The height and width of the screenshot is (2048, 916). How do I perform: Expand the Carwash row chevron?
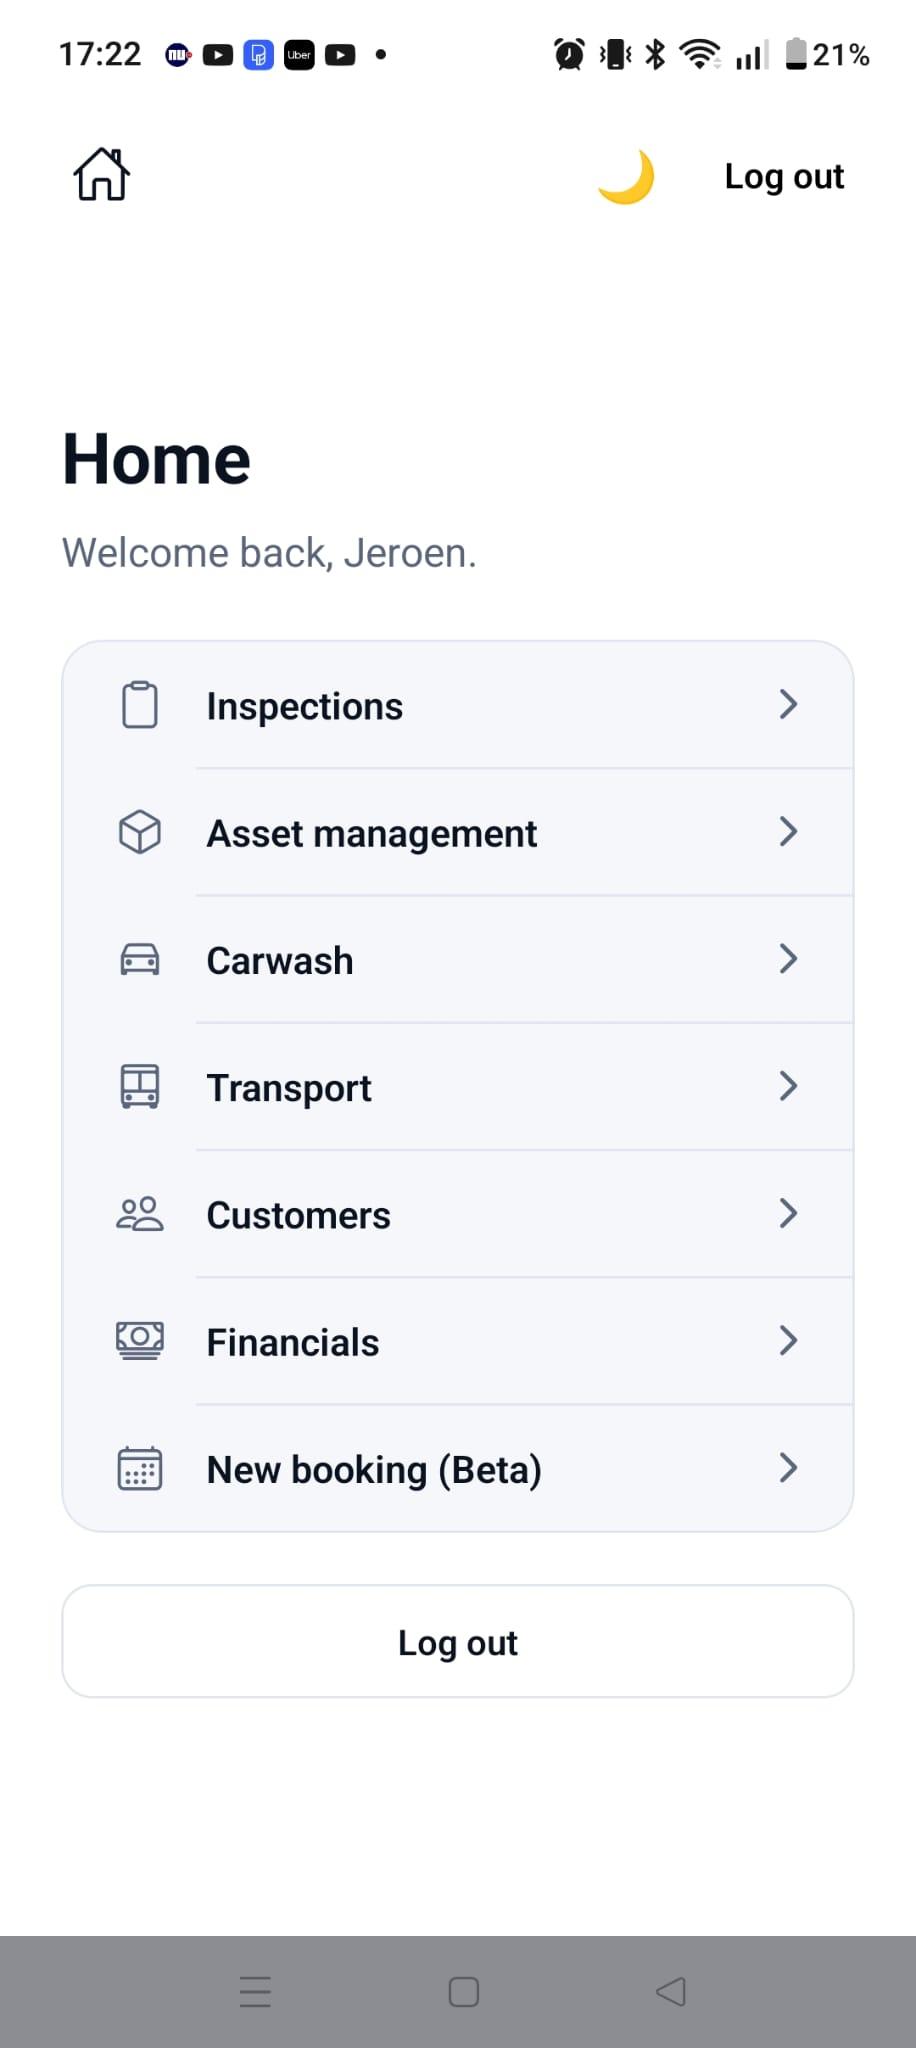coord(788,959)
